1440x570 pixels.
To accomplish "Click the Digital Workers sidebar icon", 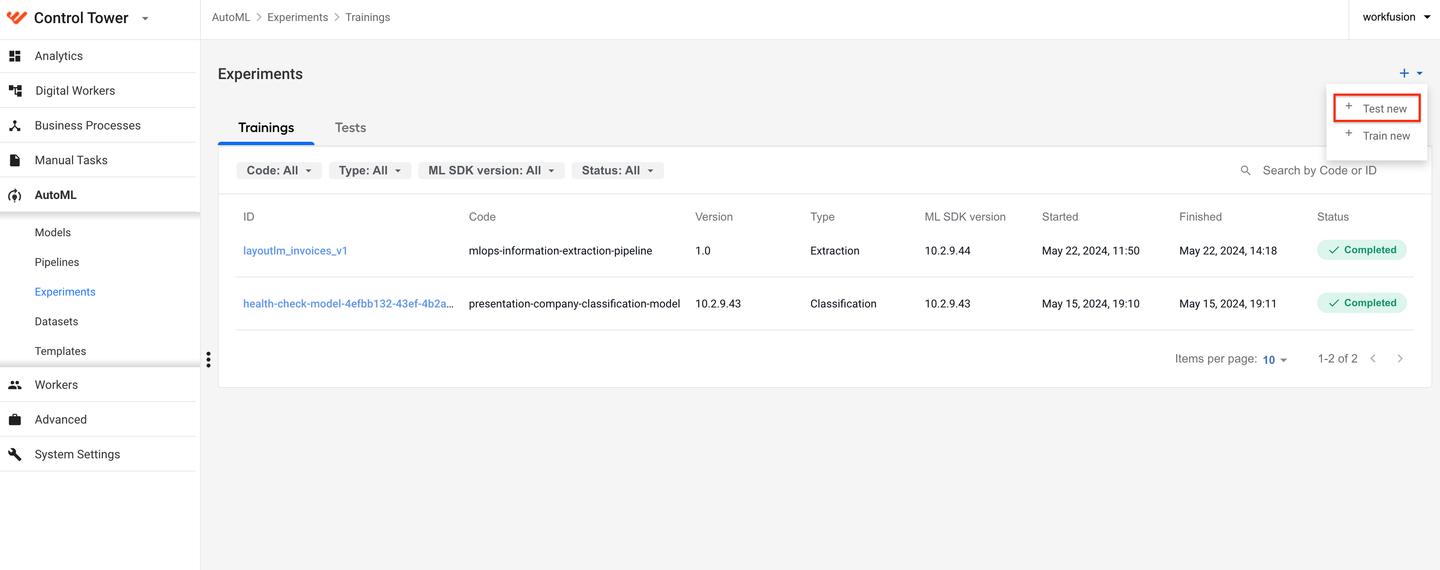I will [15, 90].
